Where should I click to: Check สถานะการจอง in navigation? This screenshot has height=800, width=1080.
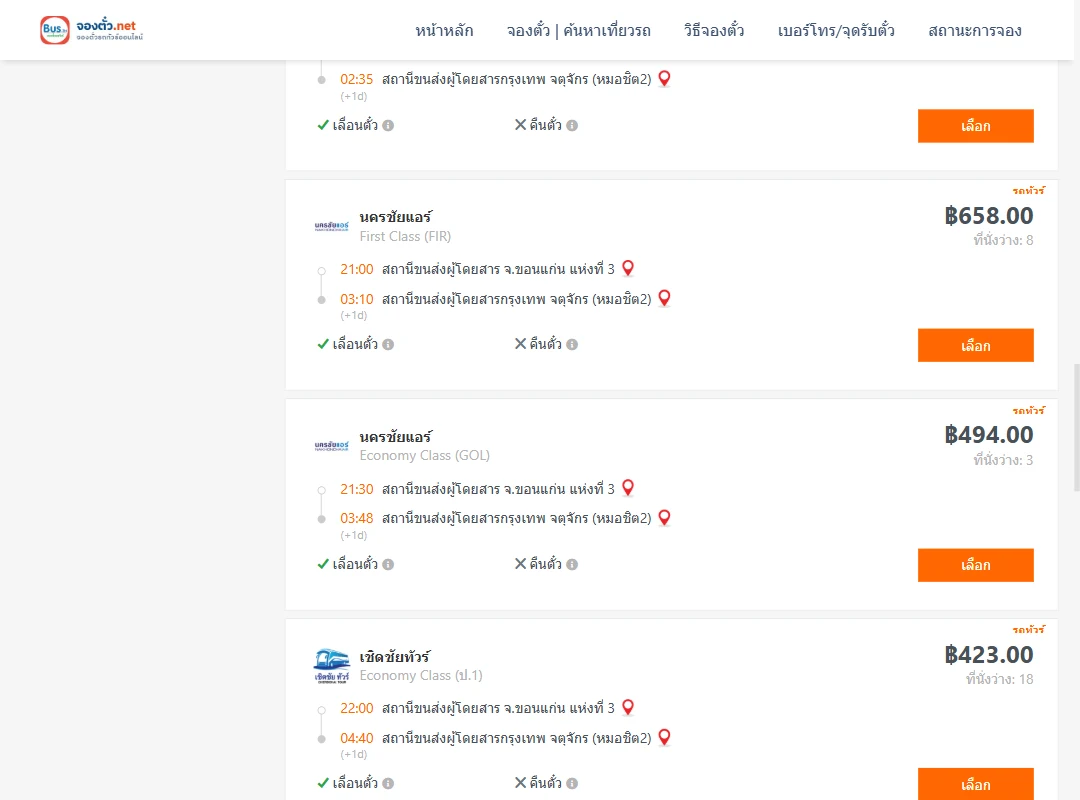pos(975,30)
